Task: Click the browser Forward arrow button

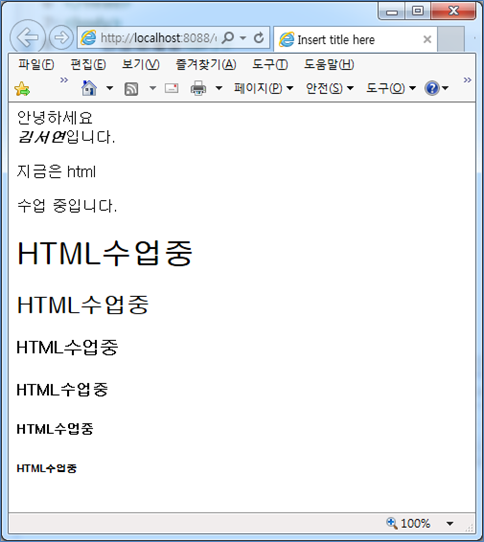Action: (61, 37)
